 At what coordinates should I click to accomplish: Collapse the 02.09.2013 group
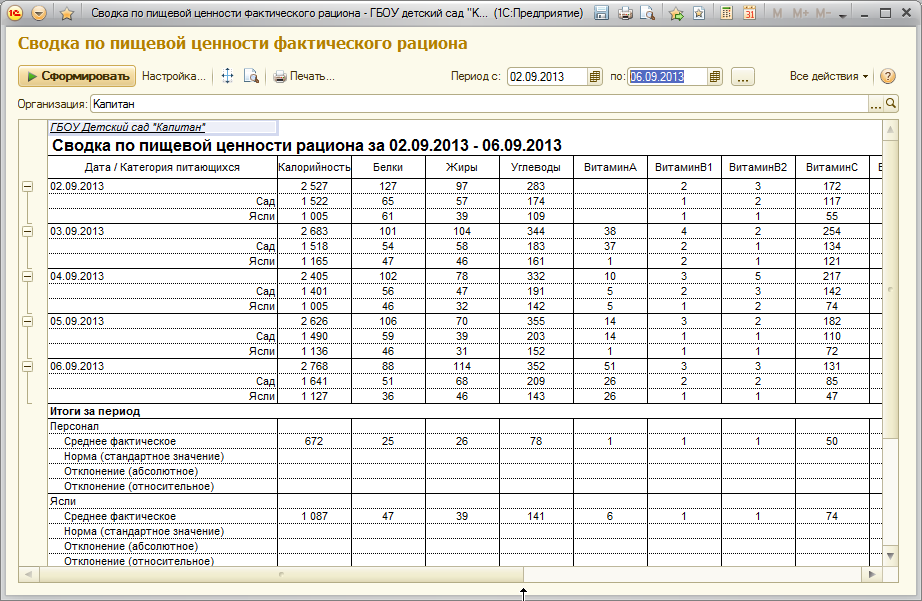(x=28, y=186)
